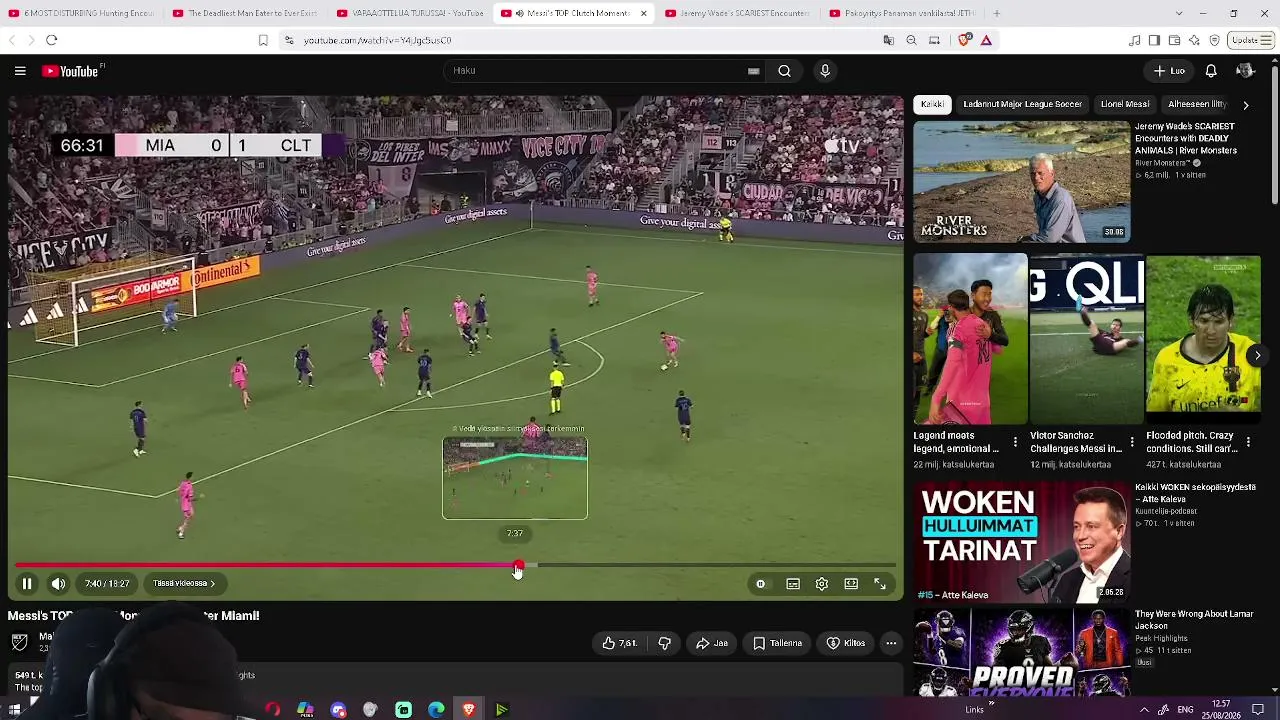This screenshot has height=720, width=1280.
Task: Open the 'Luo' create menu
Action: pyautogui.click(x=1169, y=71)
